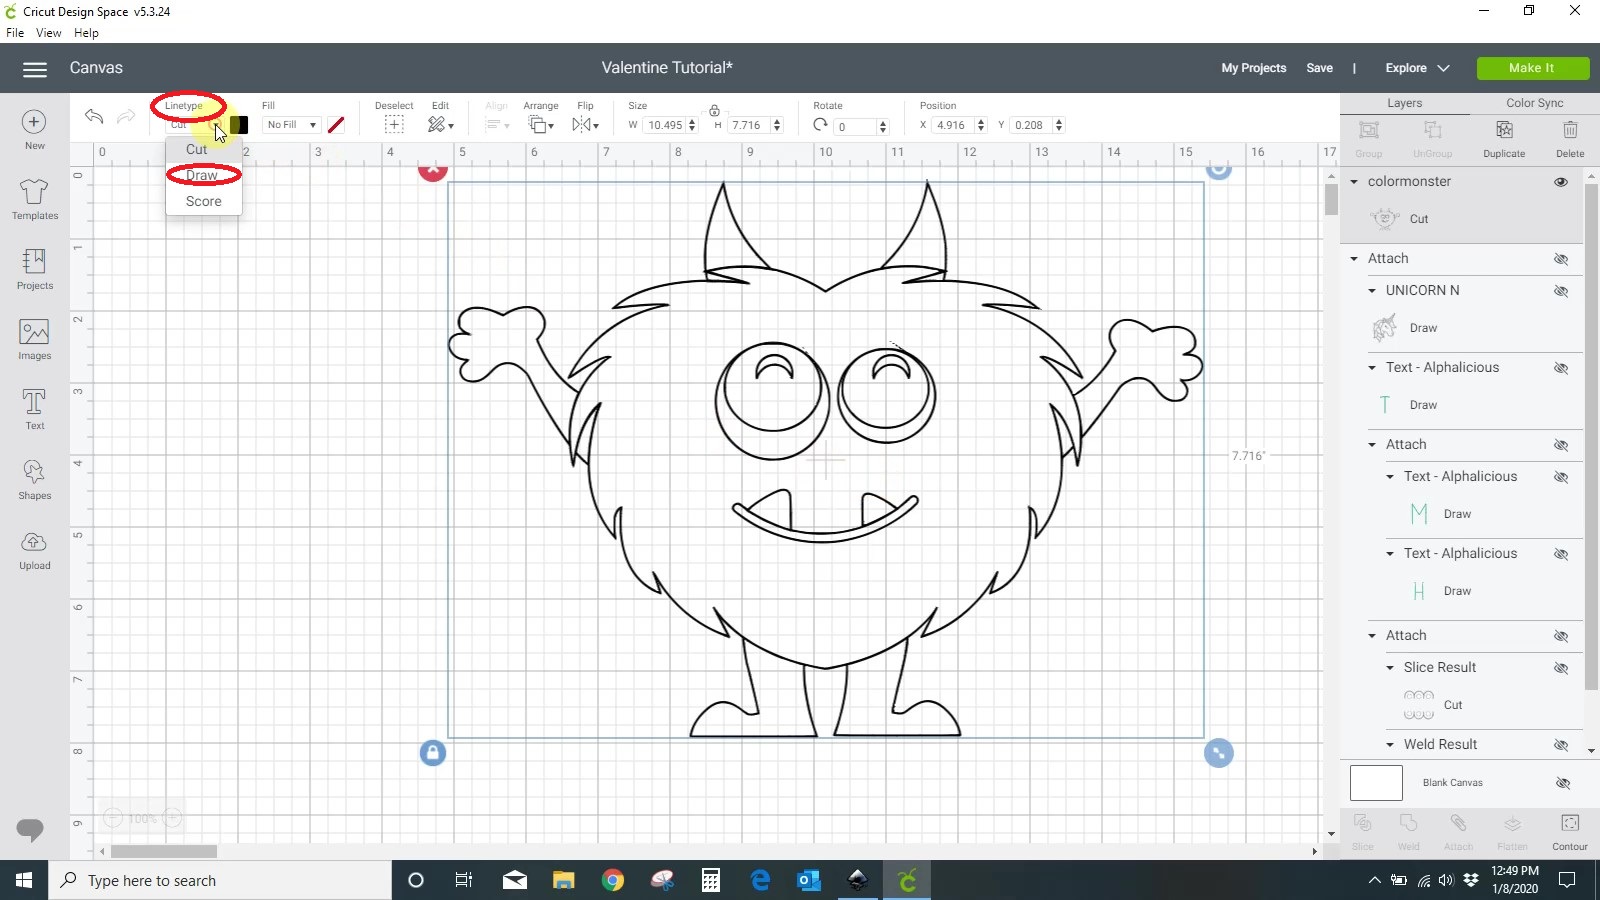Screen dimensions: 1600x900
Task: Click the Undo arrow
Action: coord(94,117)
